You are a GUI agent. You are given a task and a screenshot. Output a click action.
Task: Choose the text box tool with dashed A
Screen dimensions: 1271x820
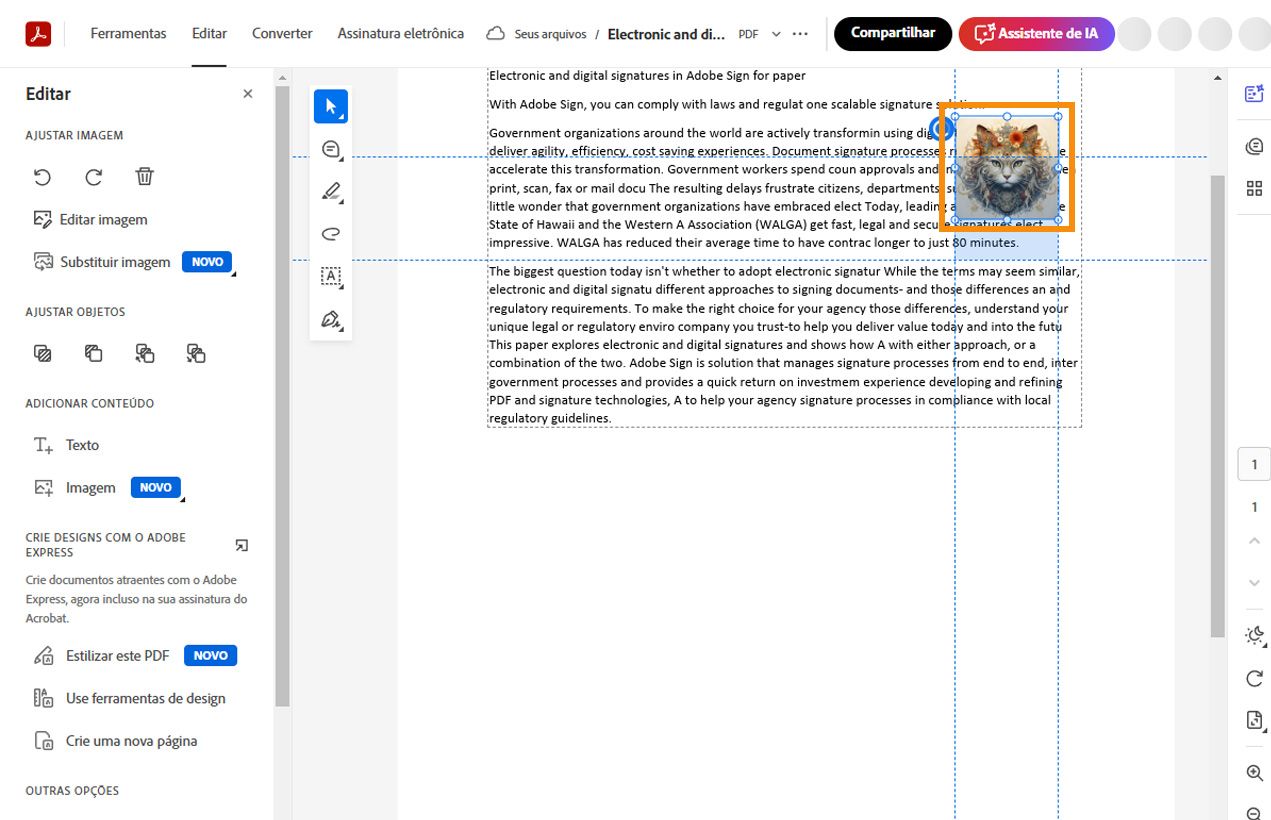click(330, 277)
